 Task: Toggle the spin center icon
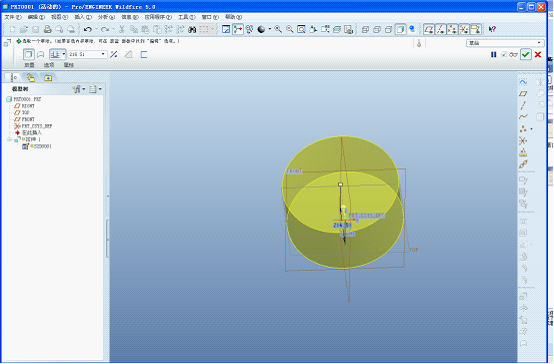coord(238,29)
